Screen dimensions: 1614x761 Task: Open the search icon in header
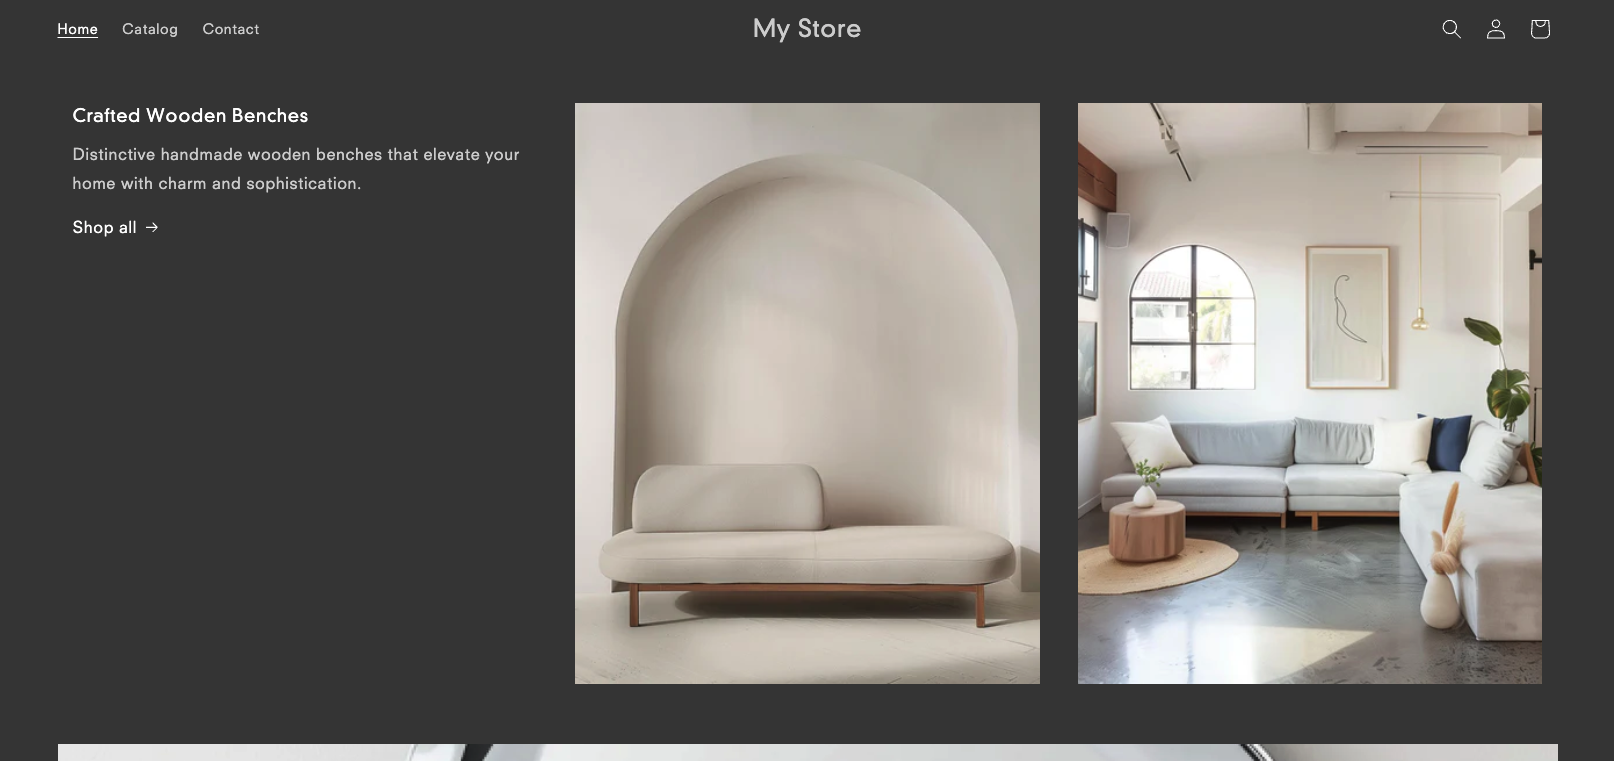pyautogui.click(x=1451, y=29)
